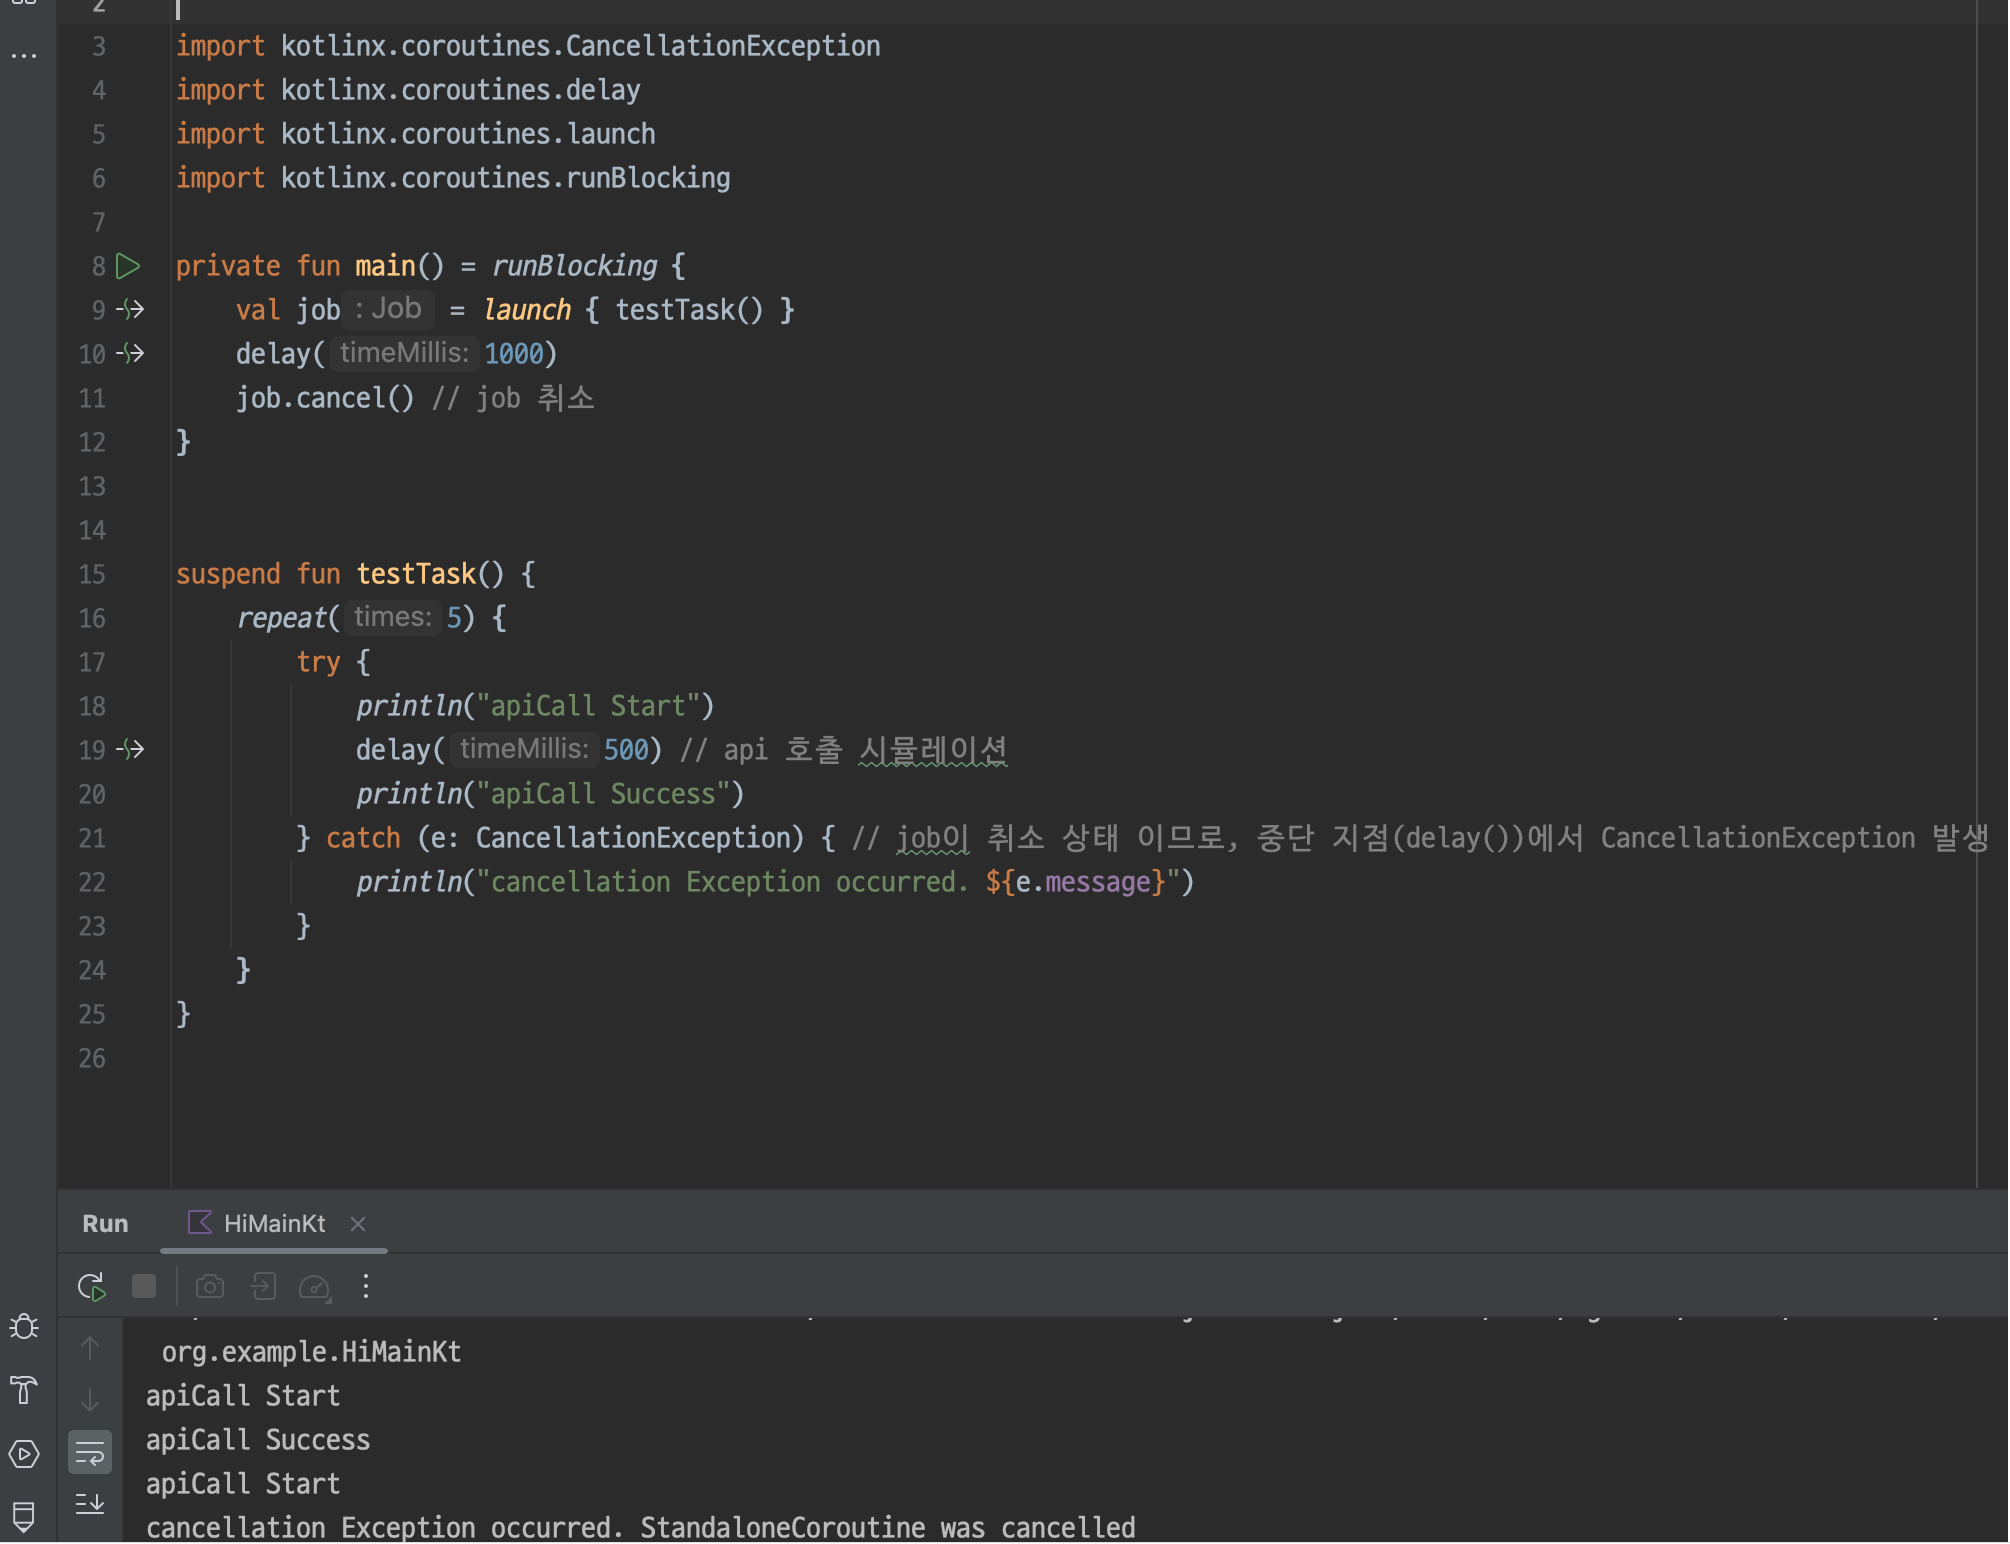Screen dimensions: 2010x1544
Task: Click the org.example.HiMainKt console line
Action: coord(311,1352)
